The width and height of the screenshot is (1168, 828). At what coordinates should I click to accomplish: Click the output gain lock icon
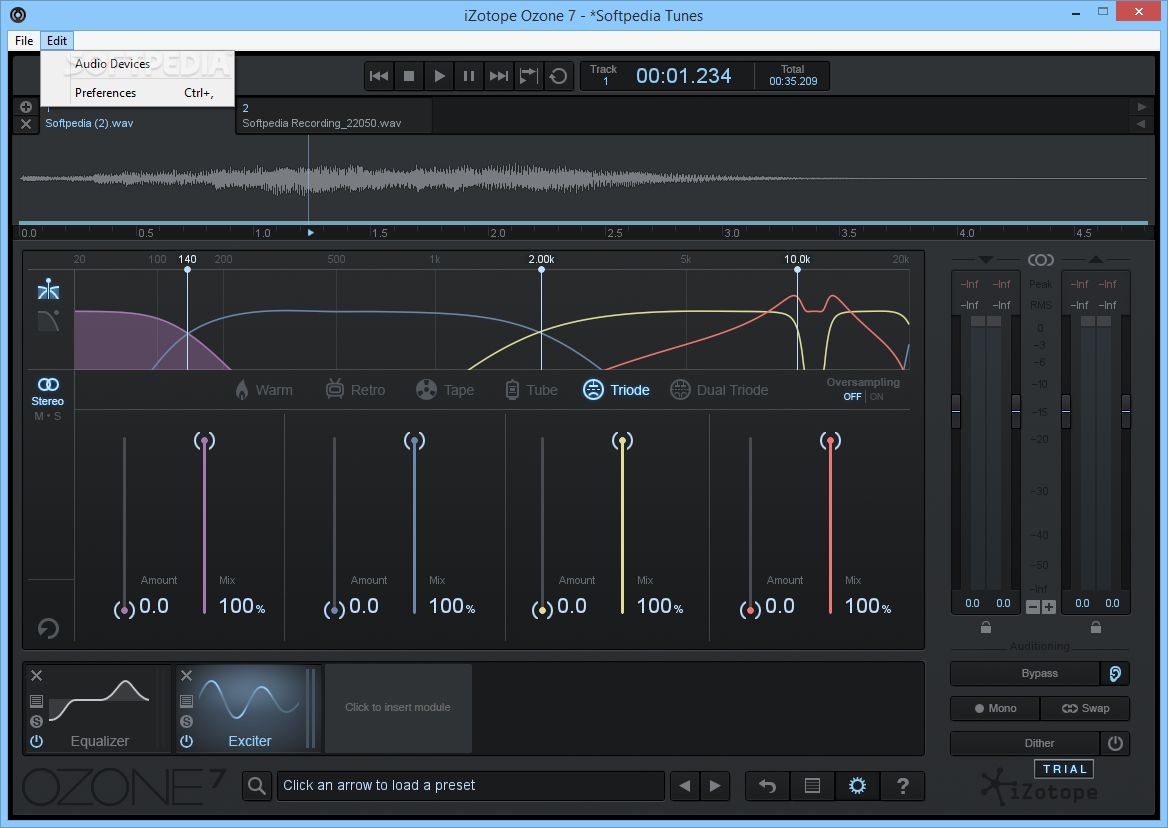point(1096,627)
